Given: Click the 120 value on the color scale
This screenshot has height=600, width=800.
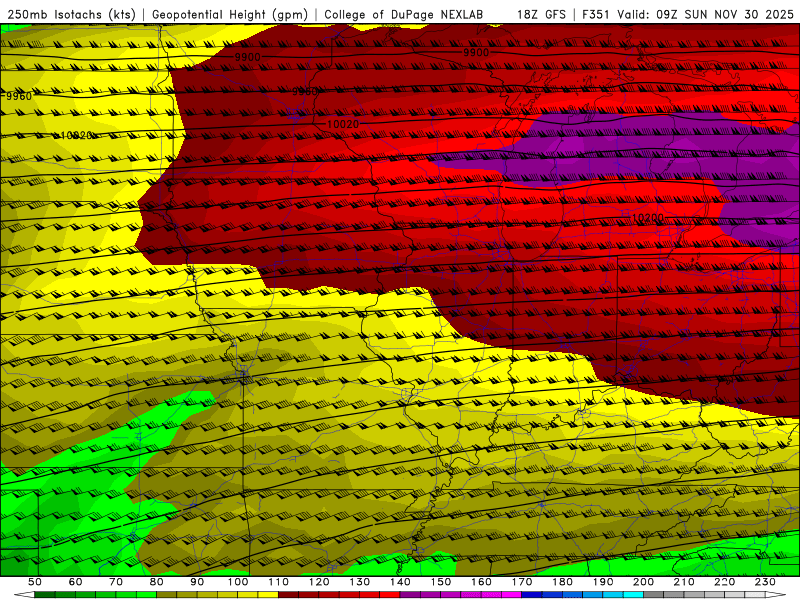Looking at the screenshot, I should [x=319, y=582].
